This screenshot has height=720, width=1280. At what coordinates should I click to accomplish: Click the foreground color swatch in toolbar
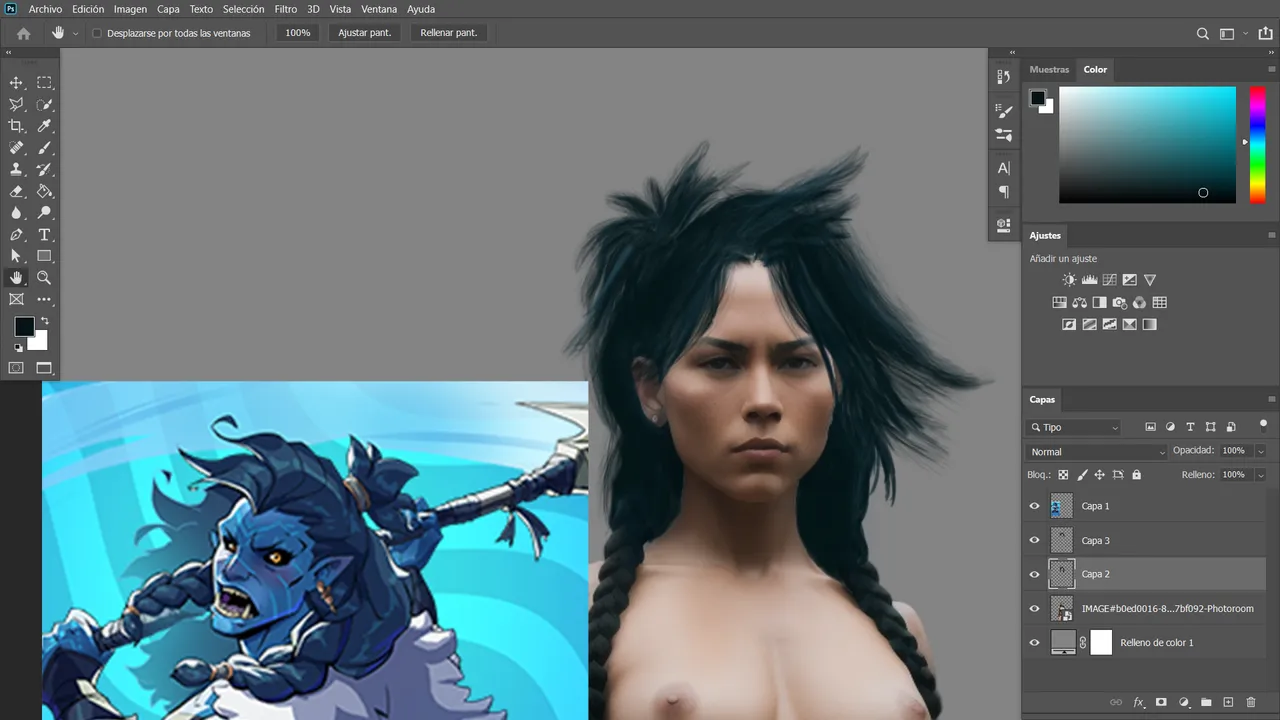(24, 327)
